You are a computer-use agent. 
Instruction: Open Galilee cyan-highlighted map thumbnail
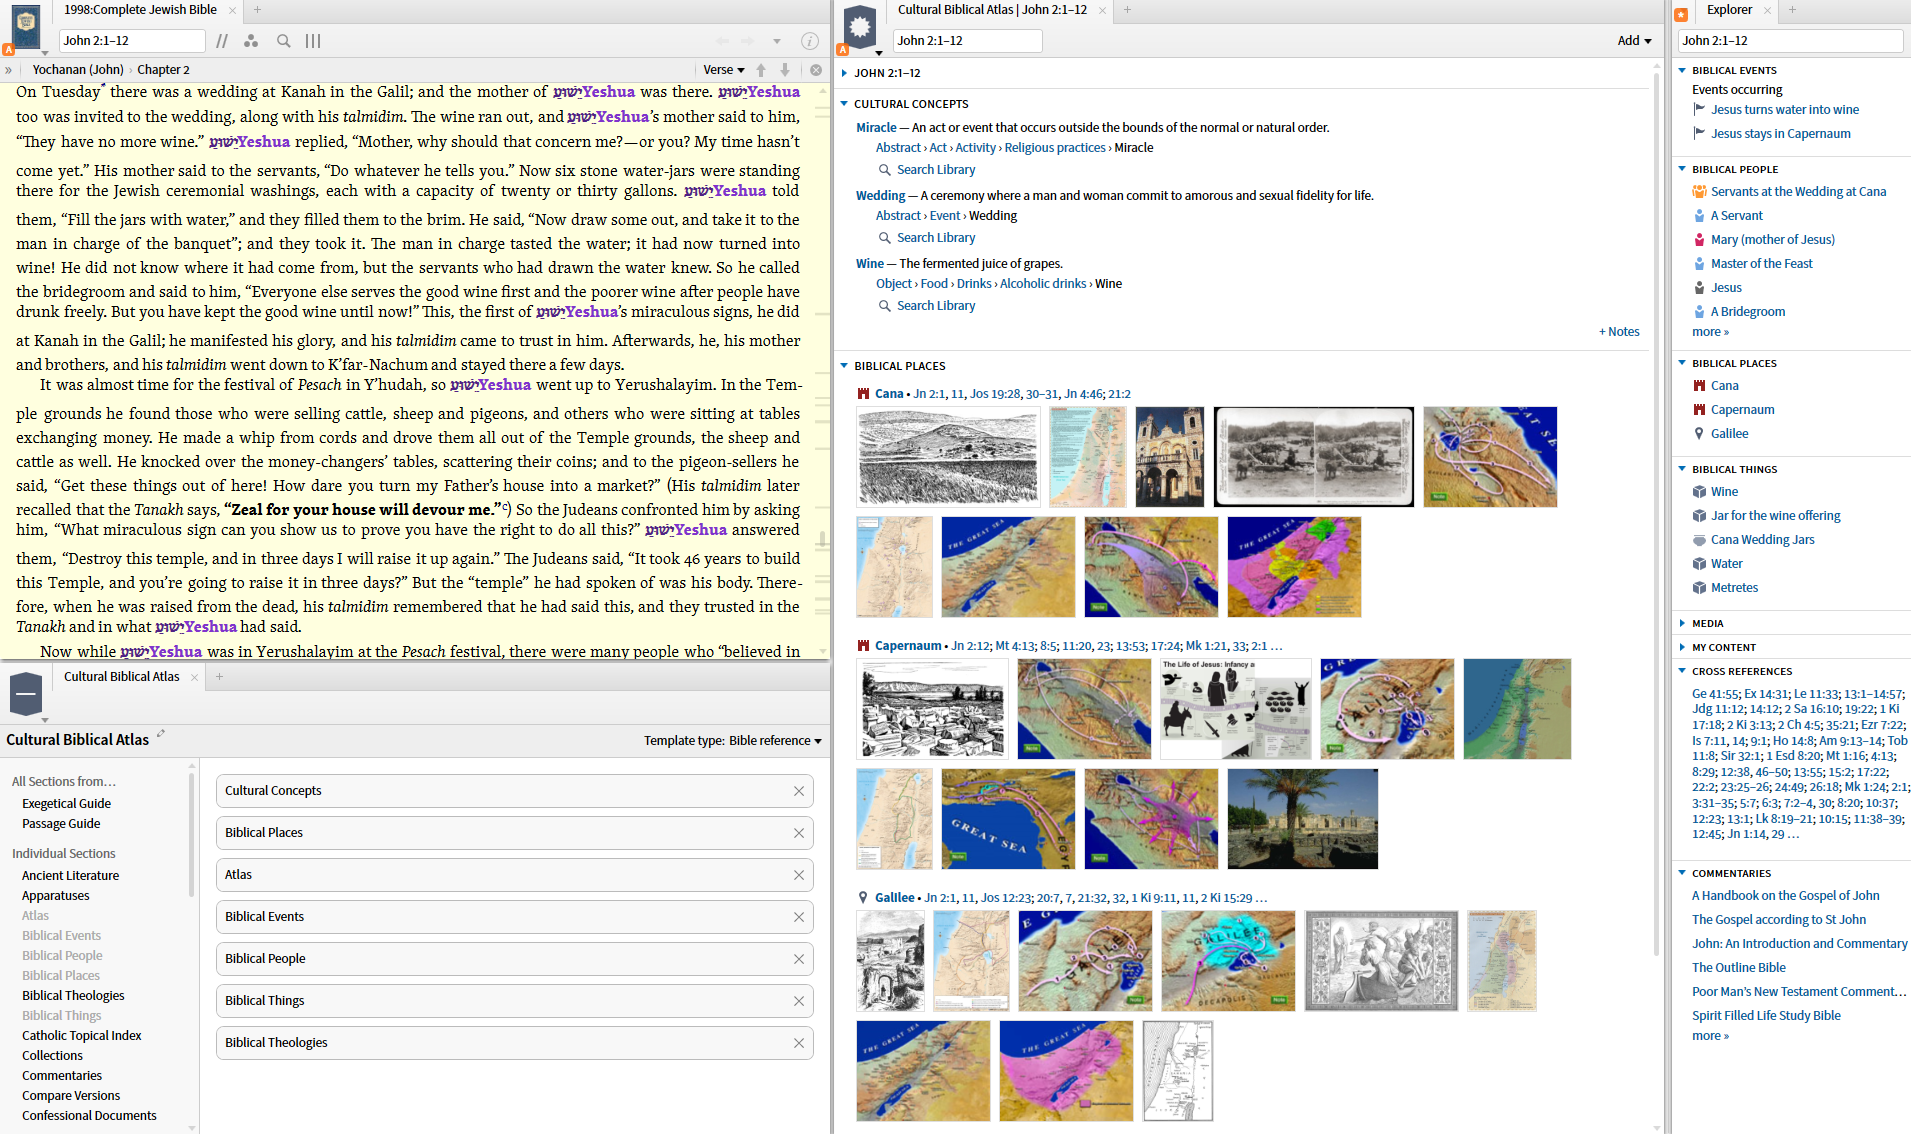(x=1228, y=961)
